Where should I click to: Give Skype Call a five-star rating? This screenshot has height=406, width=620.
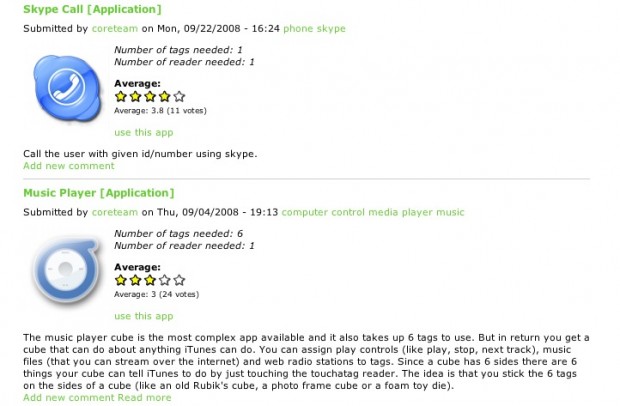coord(179,97)
